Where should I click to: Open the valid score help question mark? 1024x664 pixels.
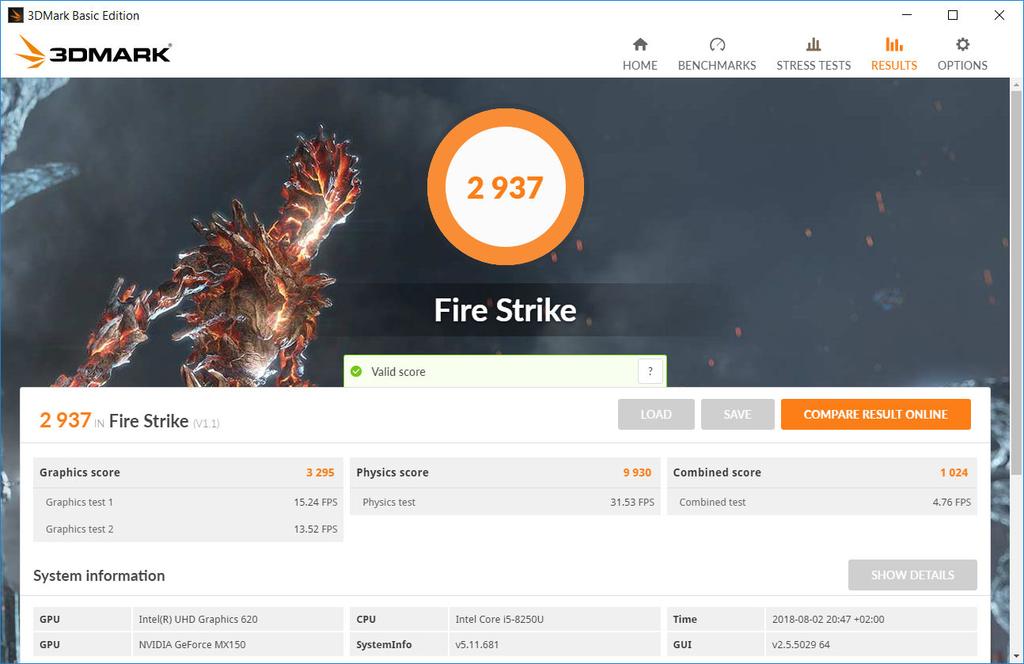(x=650, y=372)
